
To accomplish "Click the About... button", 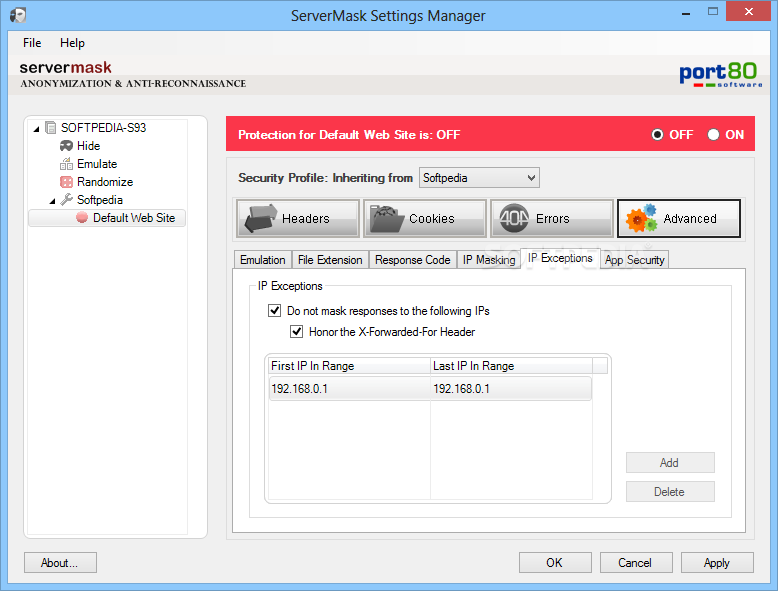I will tap(60, 563).
